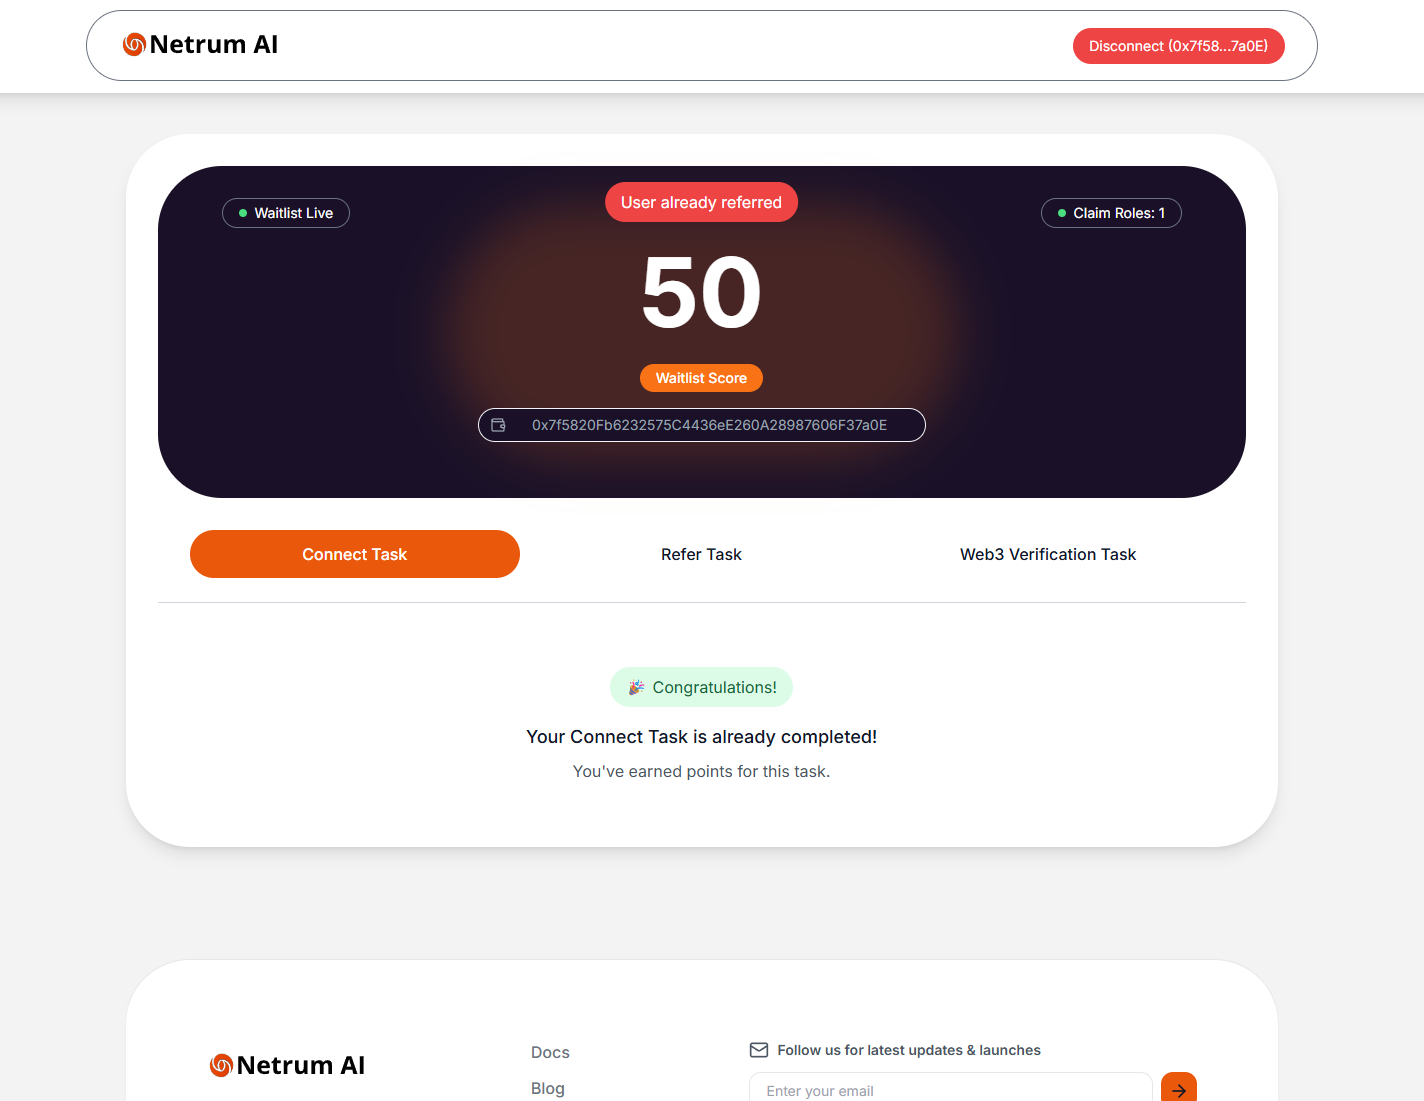The height and width of the screenshot is (1101, 1424).
Task: Click the User already referred notification
Action: [701, 202]
